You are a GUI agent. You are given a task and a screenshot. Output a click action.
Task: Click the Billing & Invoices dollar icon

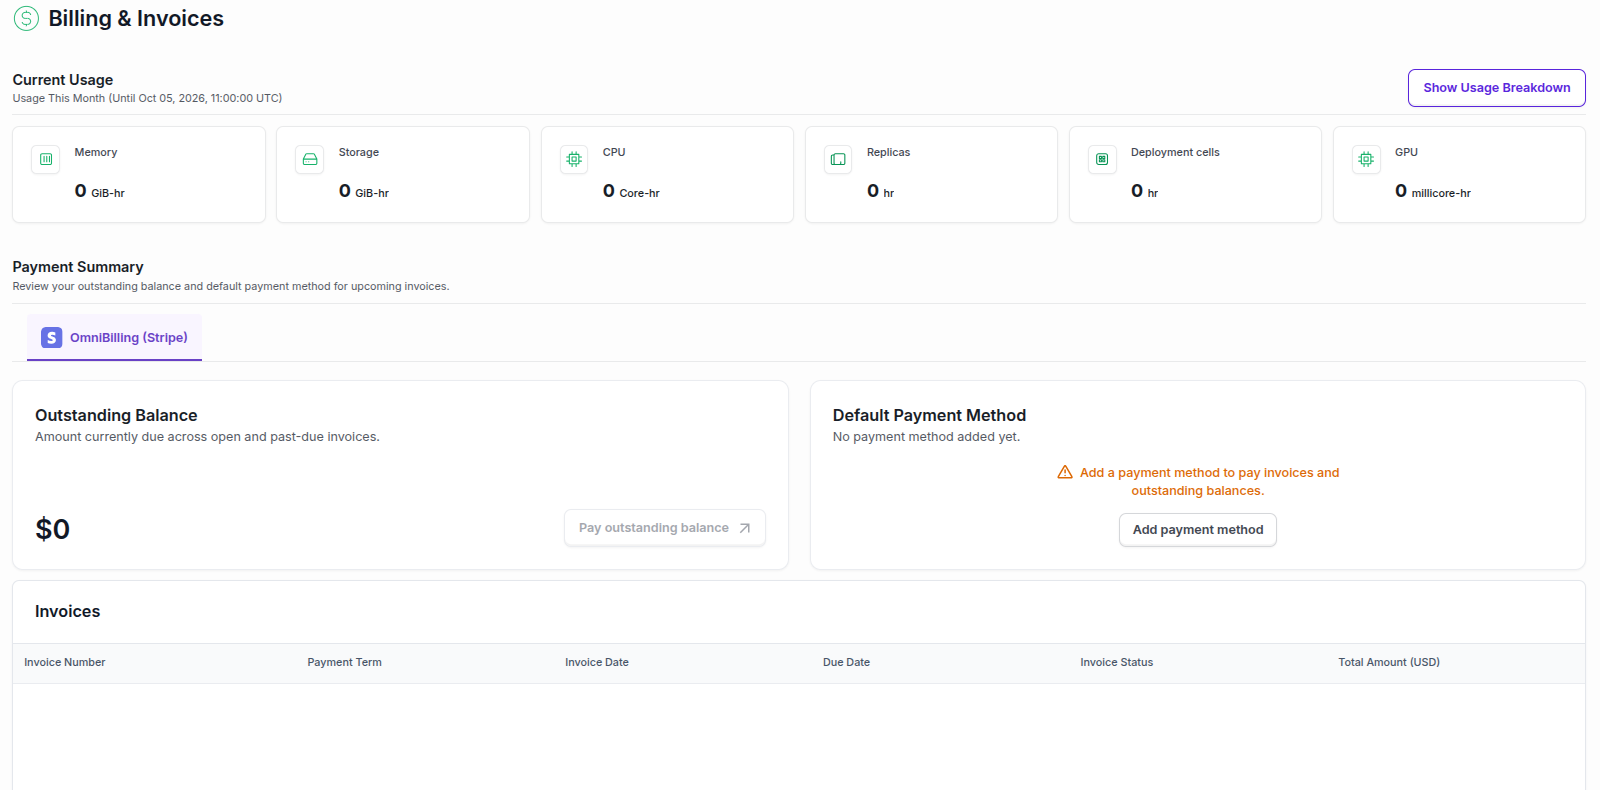pos(26,18)
